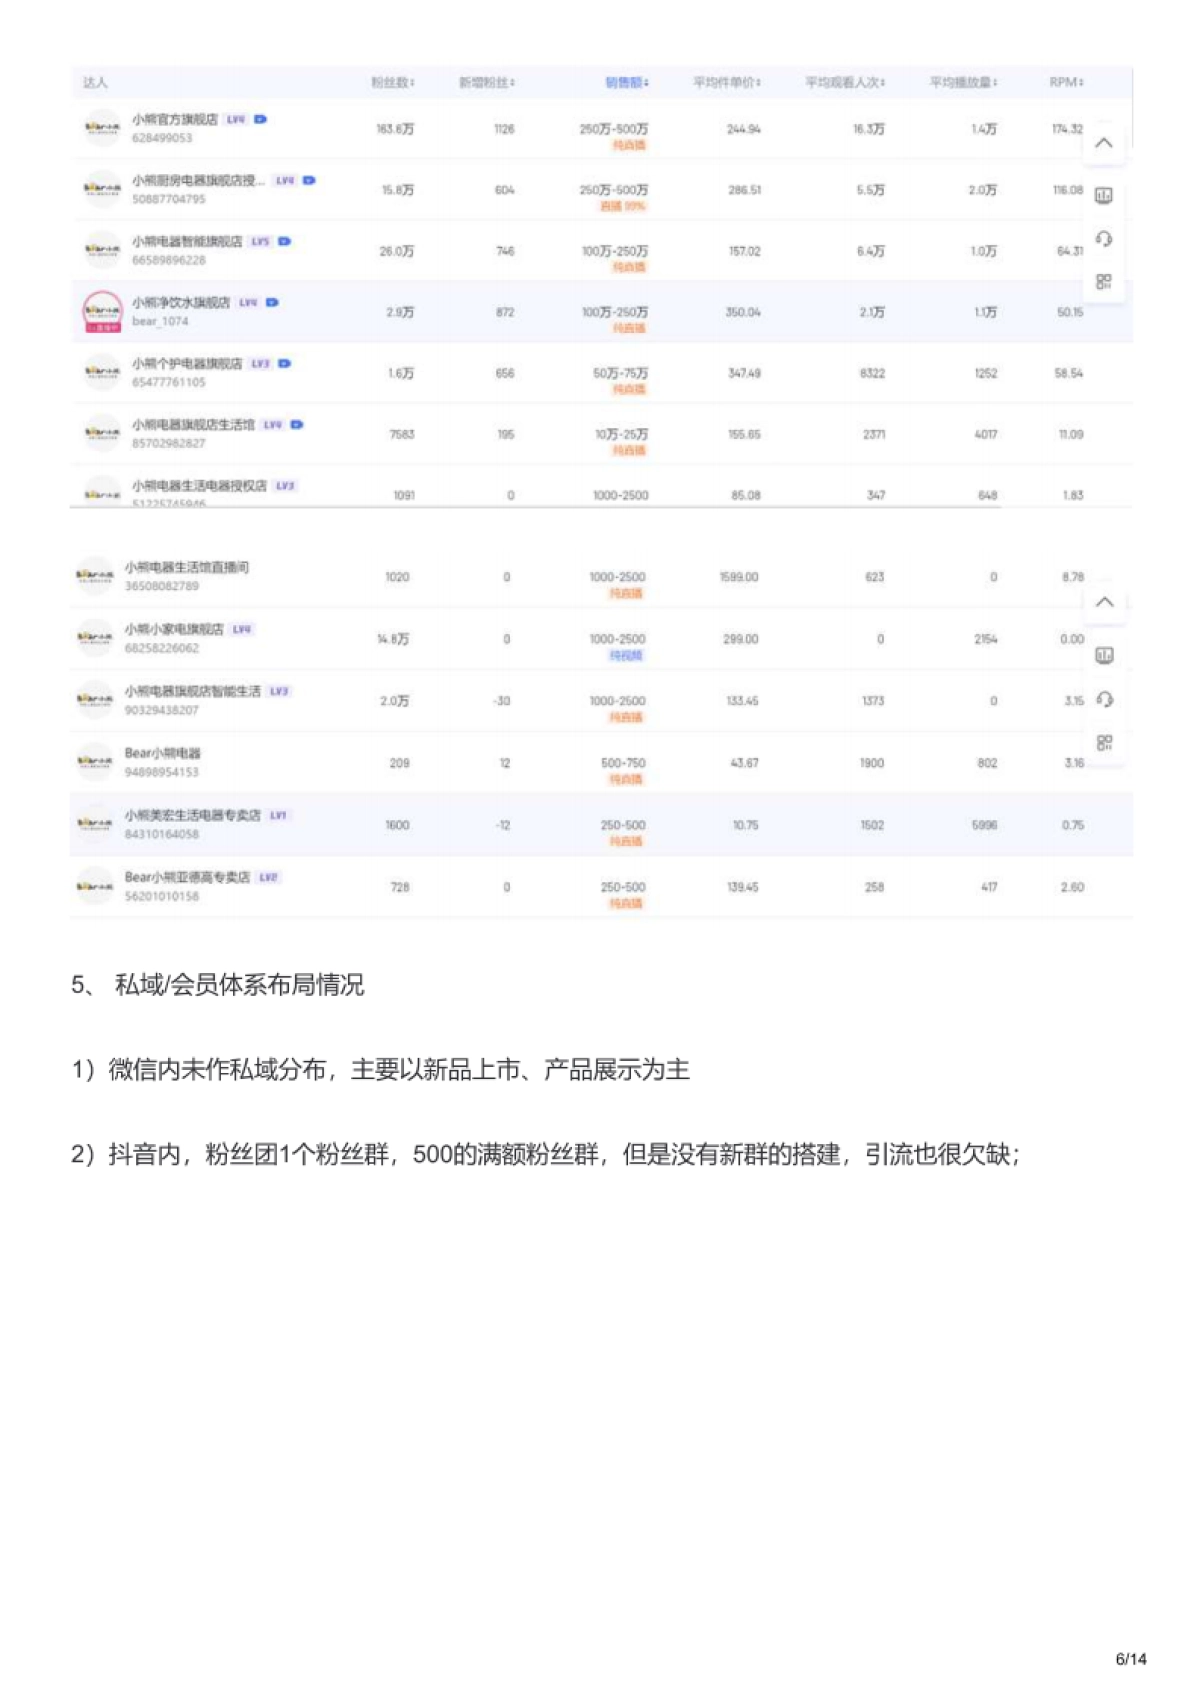Click the customer service headset icon near 小熊电器智能旗舰店 row
The height and width of the screenshot is (1698, 1200).
(x=1103, y=239)
